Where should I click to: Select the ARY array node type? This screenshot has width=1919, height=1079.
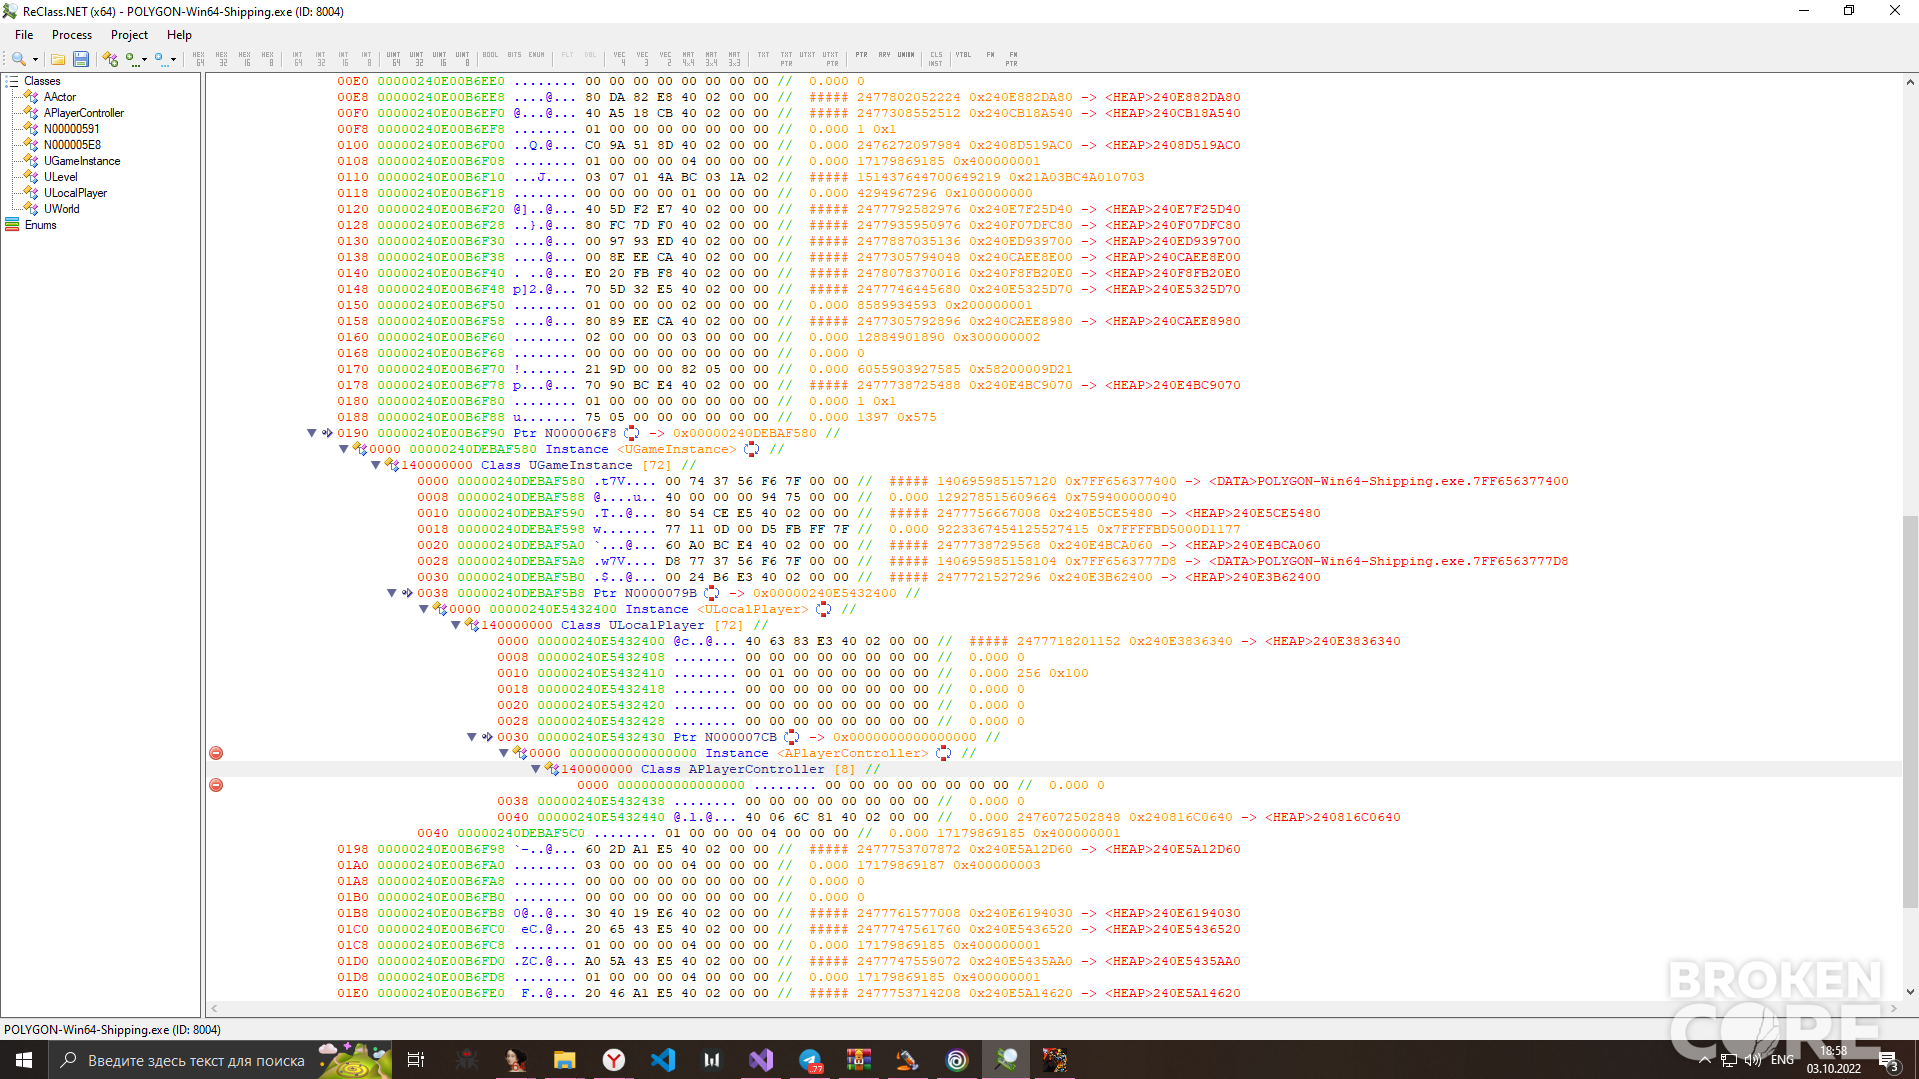(x=884, y=56)
